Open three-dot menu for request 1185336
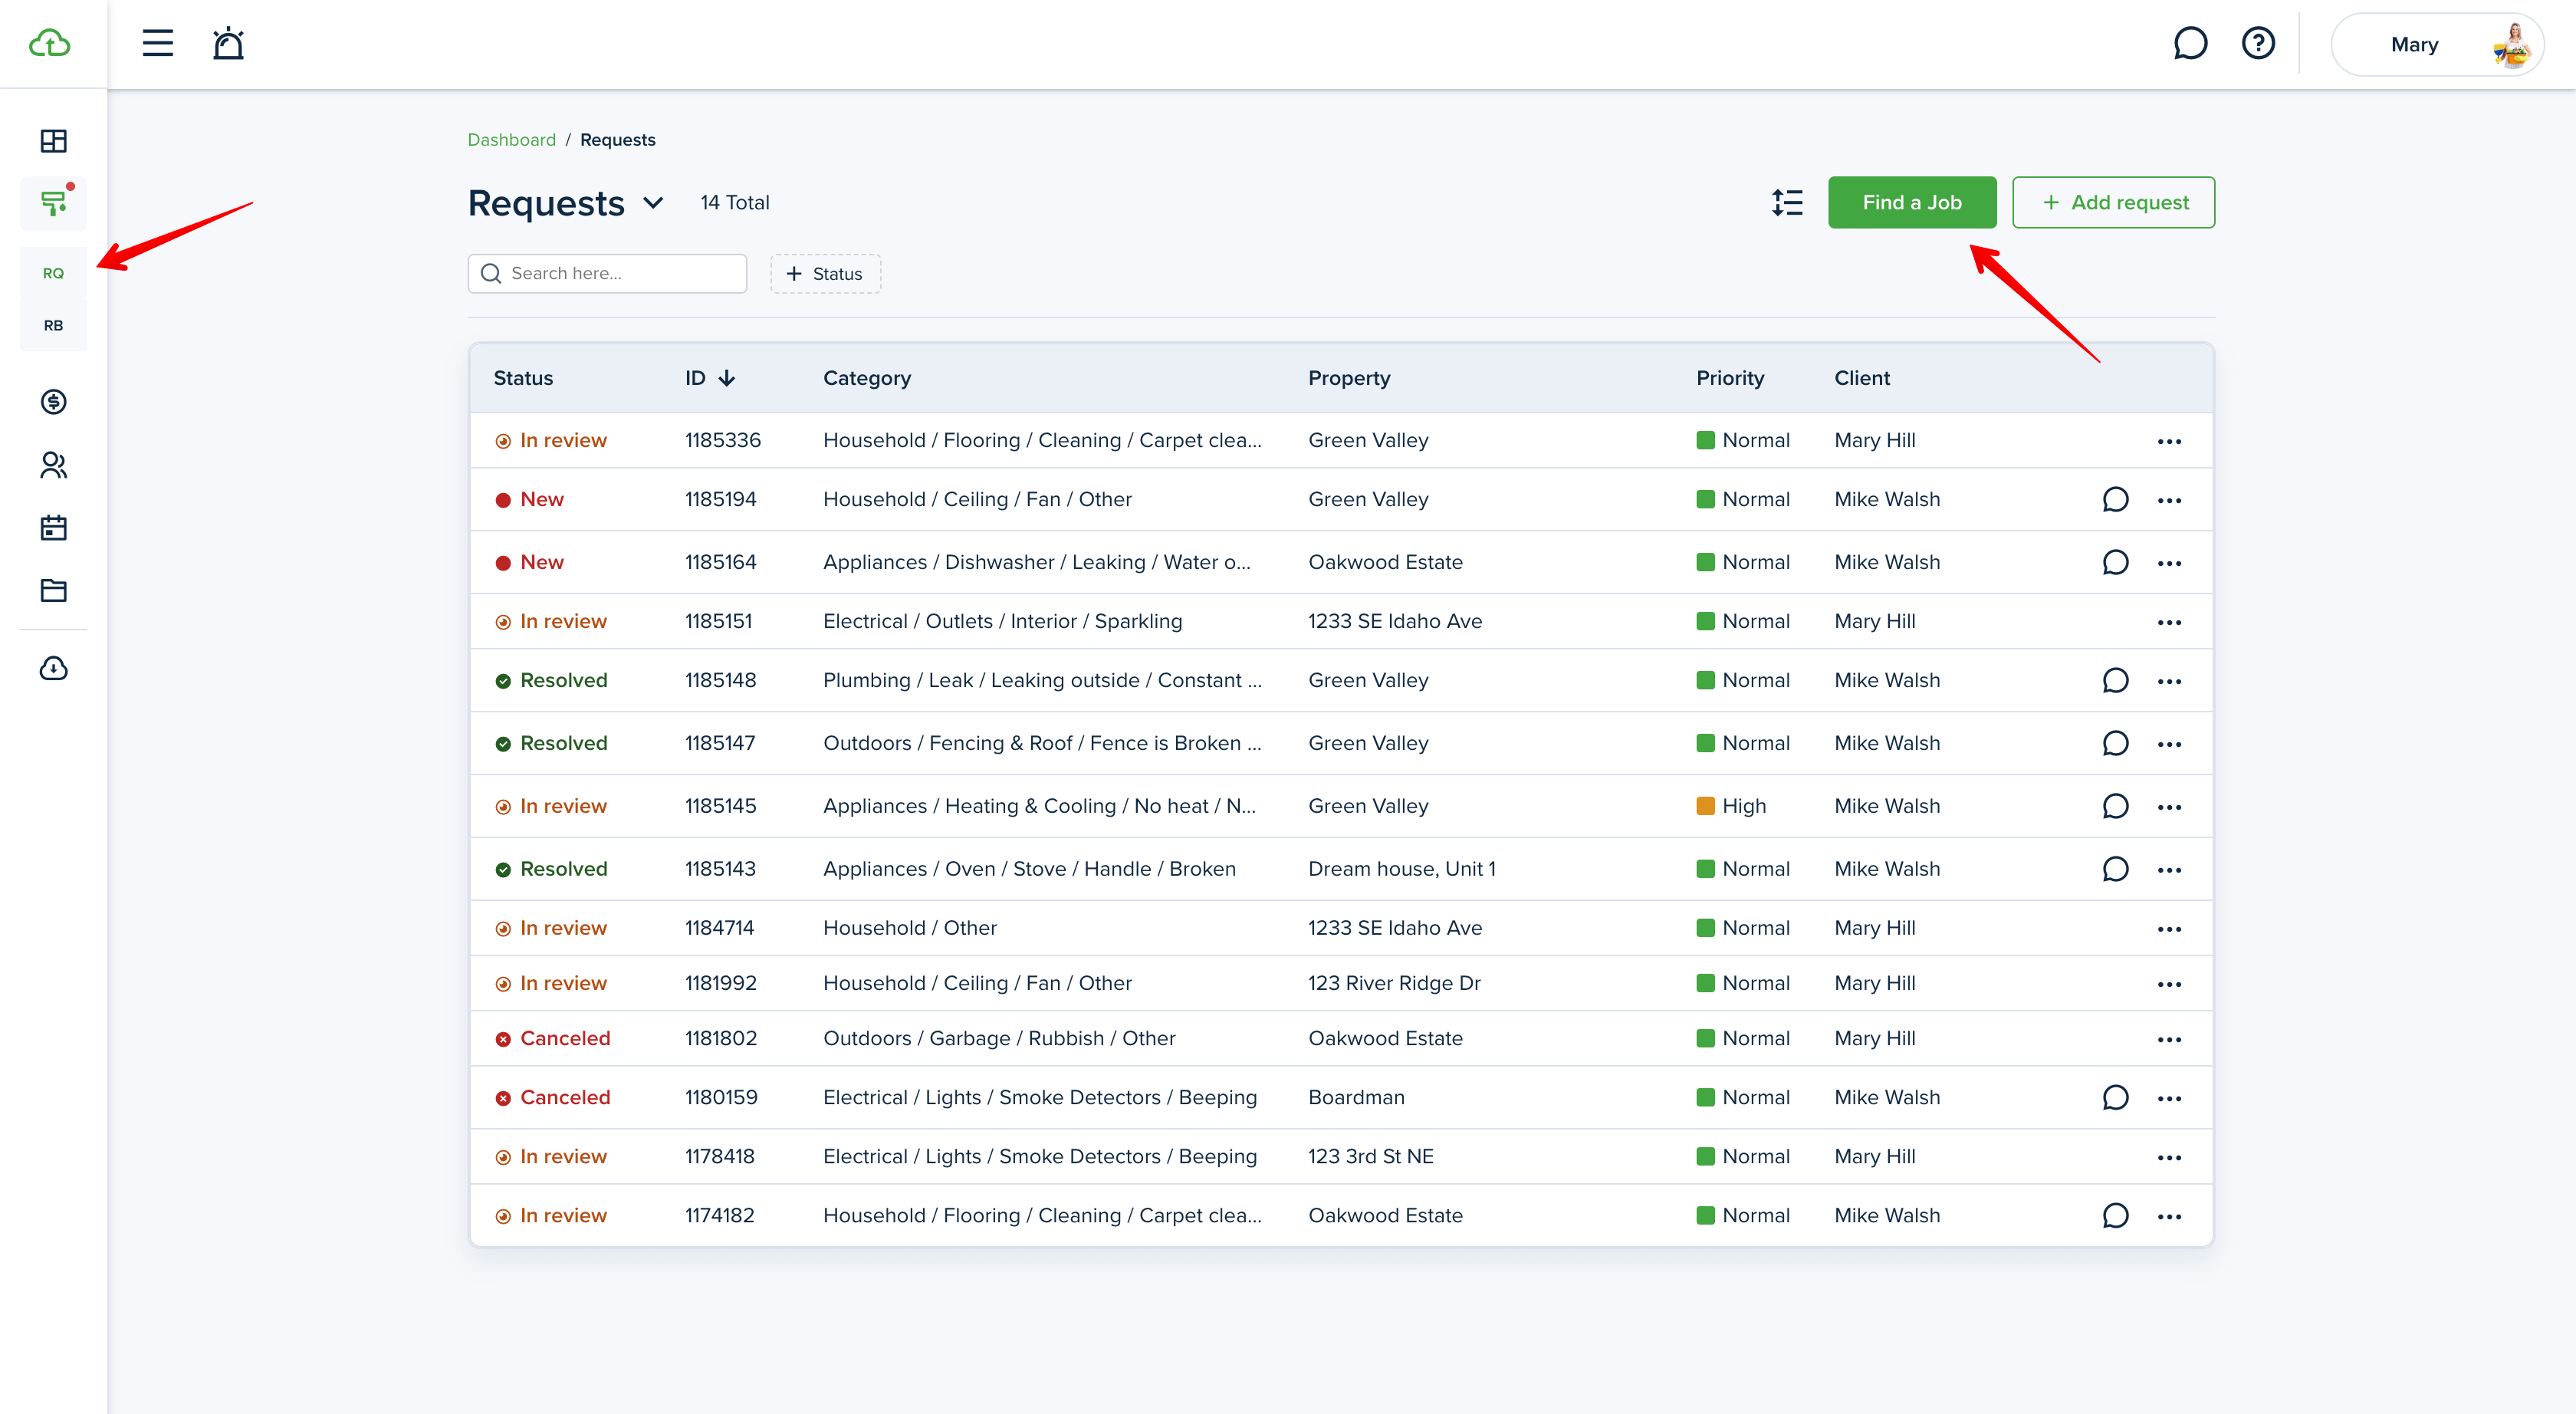The height and width of the screenshot is (1414, 2576). pos(2169,441)
